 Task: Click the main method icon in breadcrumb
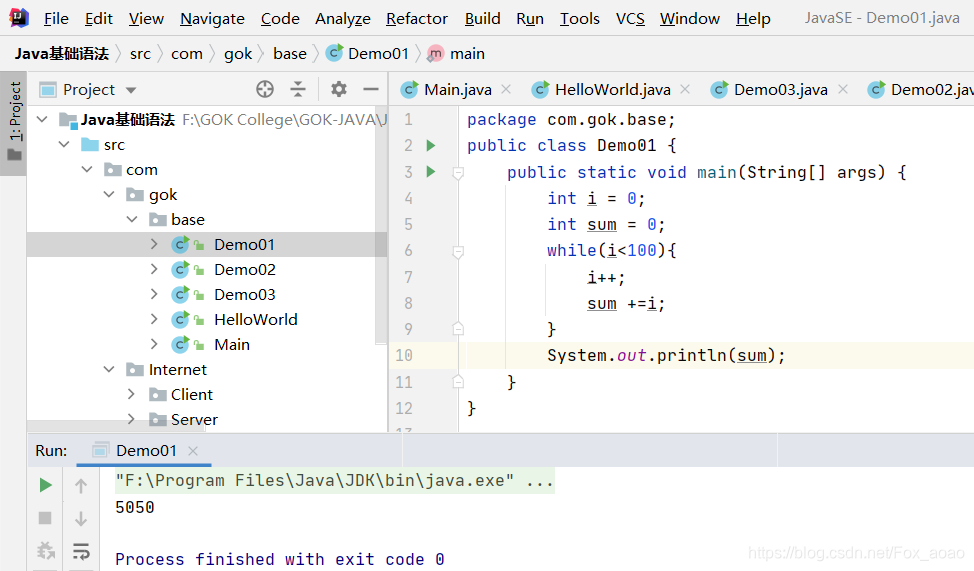[435, 54]
